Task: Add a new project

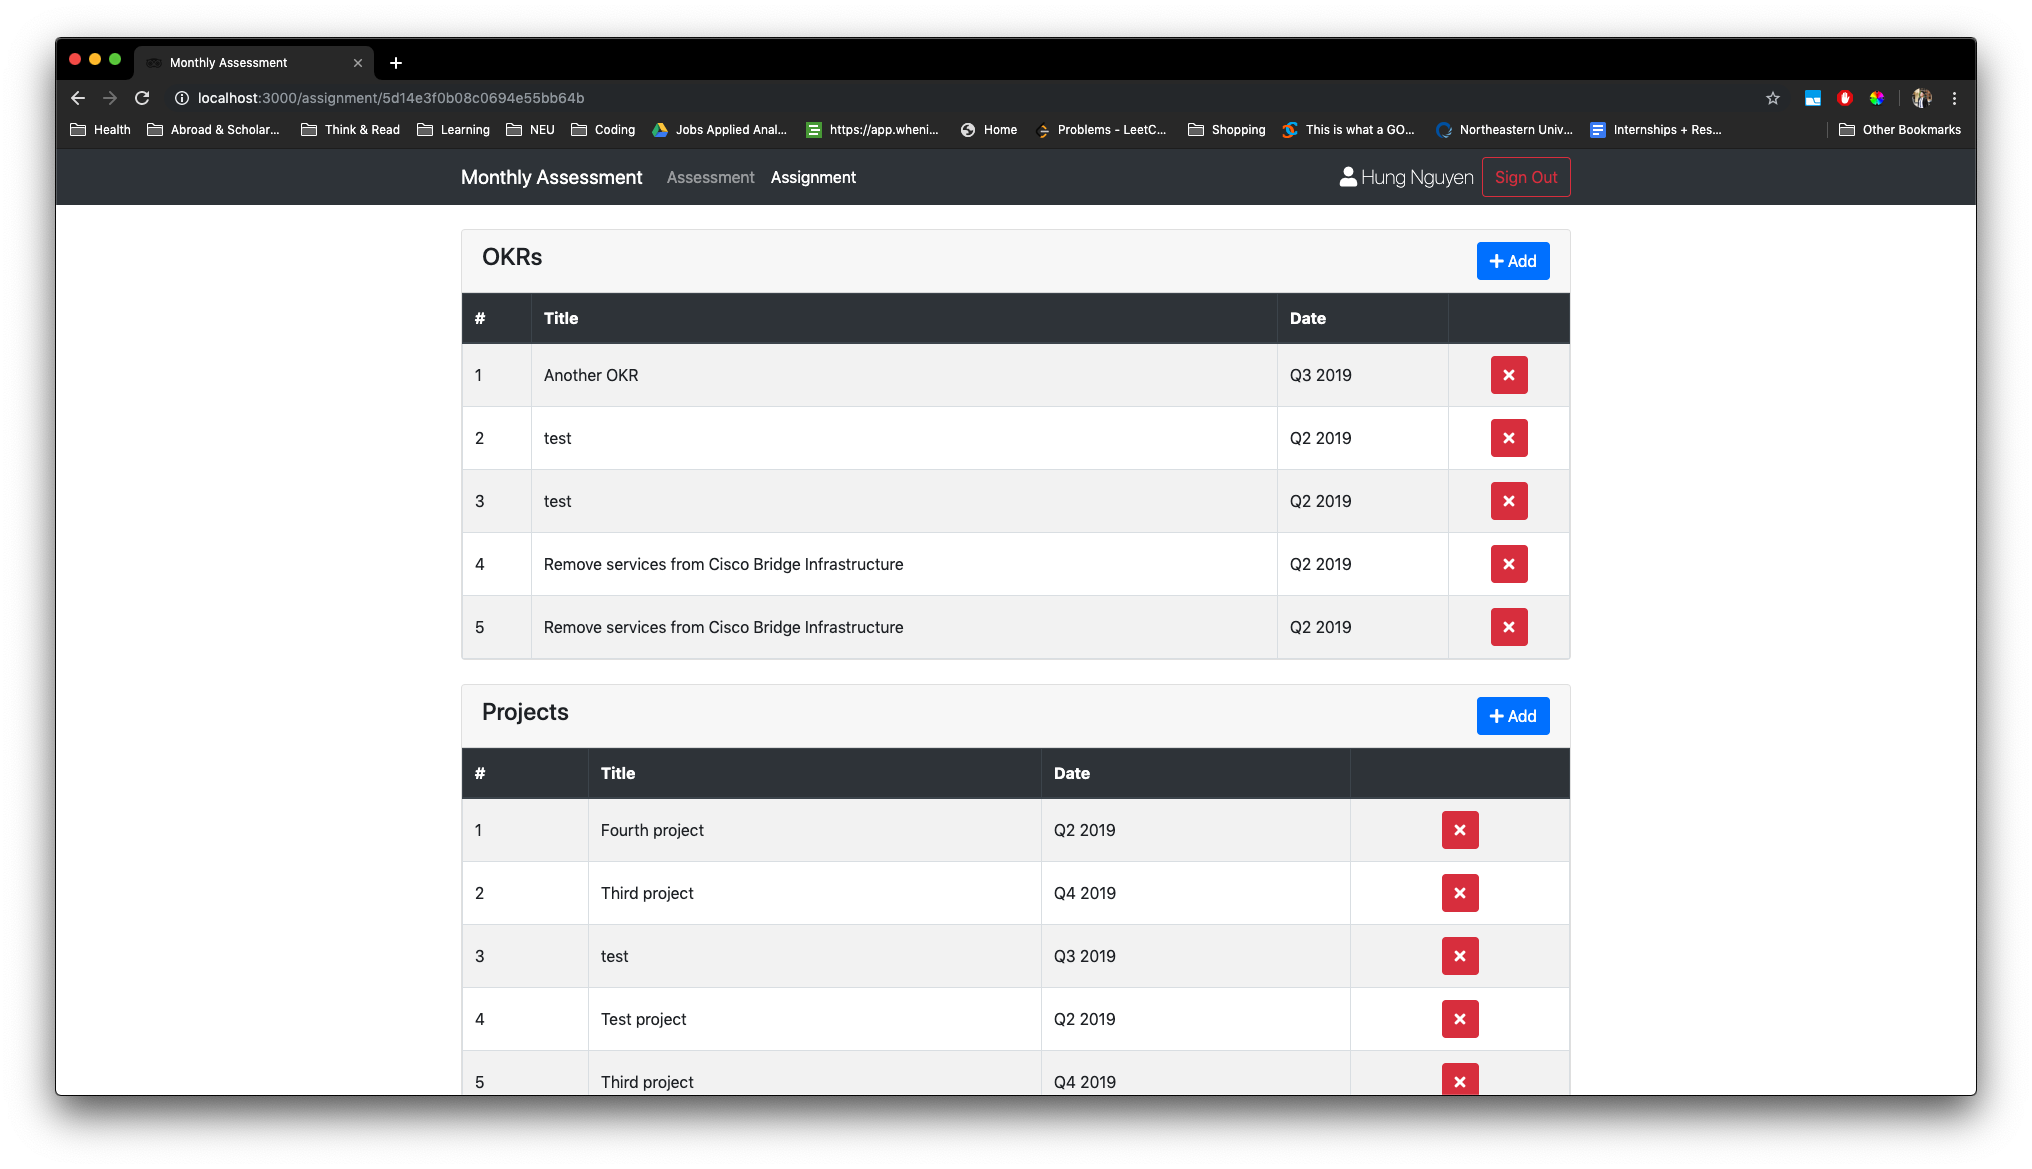Action: click(1512, 716)
